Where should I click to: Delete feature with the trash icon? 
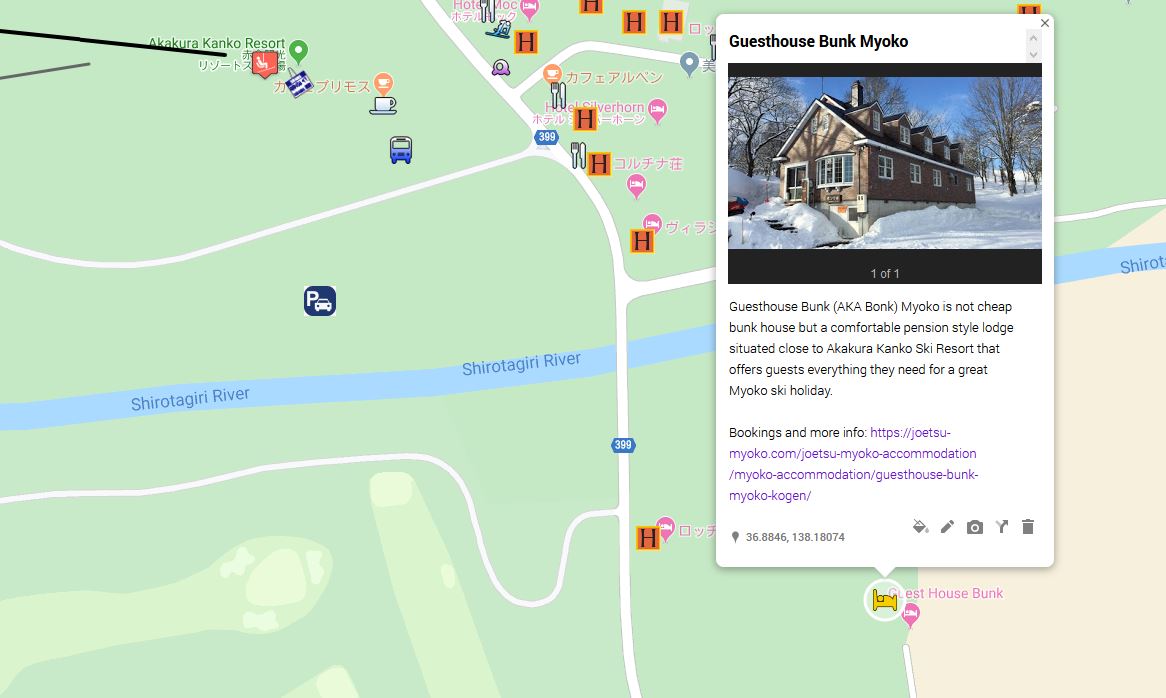pyautogui.click(x=1028, y=526)
